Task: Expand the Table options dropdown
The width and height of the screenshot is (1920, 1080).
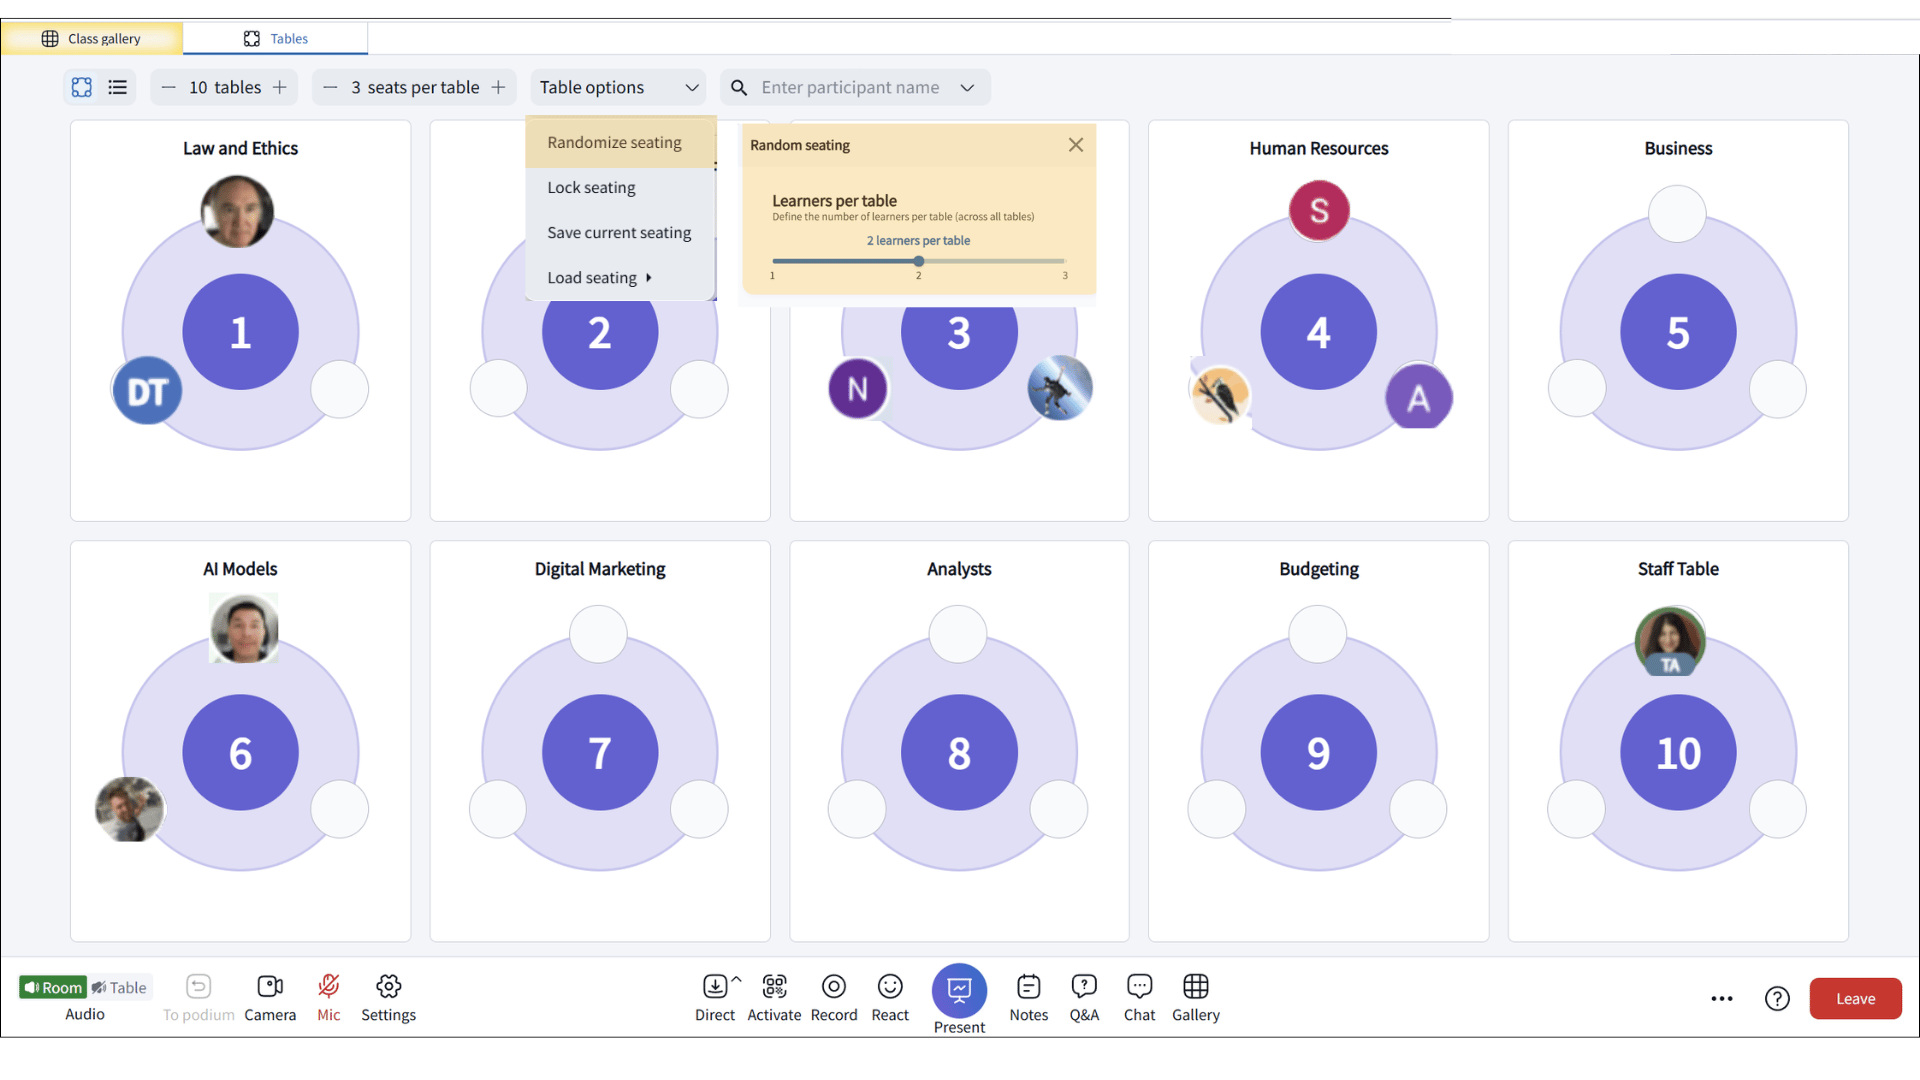Action: 618,88
